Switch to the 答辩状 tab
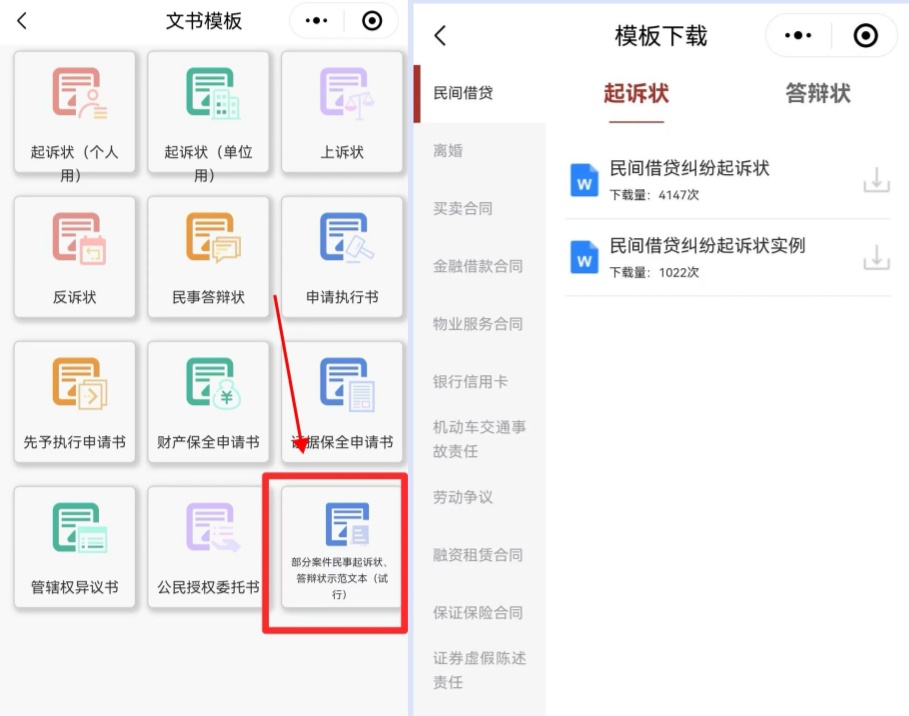This screenshot has height=716, width=909. tap(817, 92)
